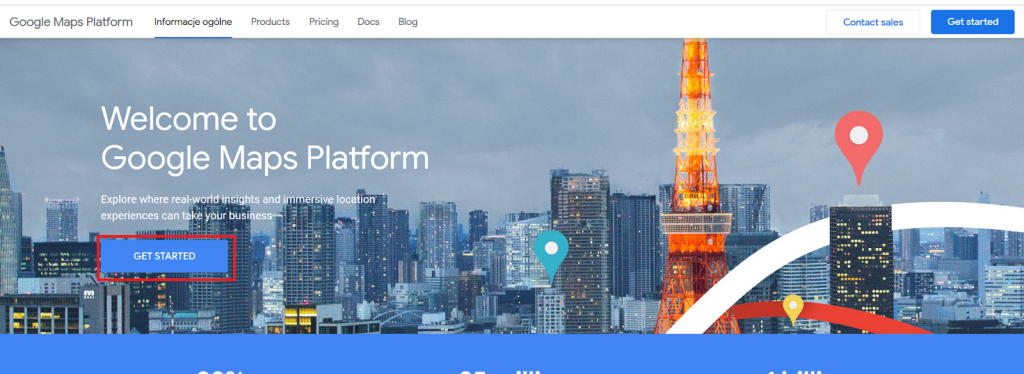Click the top-right Get started button
1024x374 pixels.
coord(972,22)
